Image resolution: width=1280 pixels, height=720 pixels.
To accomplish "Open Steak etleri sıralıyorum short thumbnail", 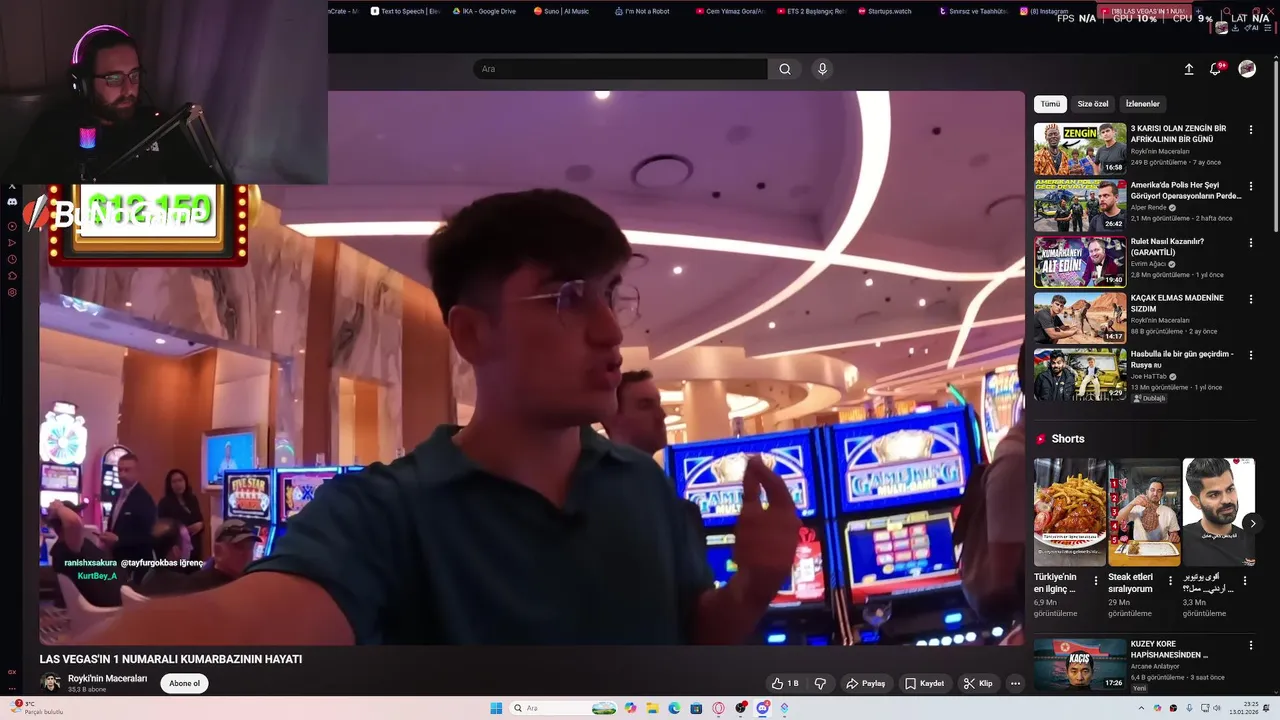I will 1144,512.
